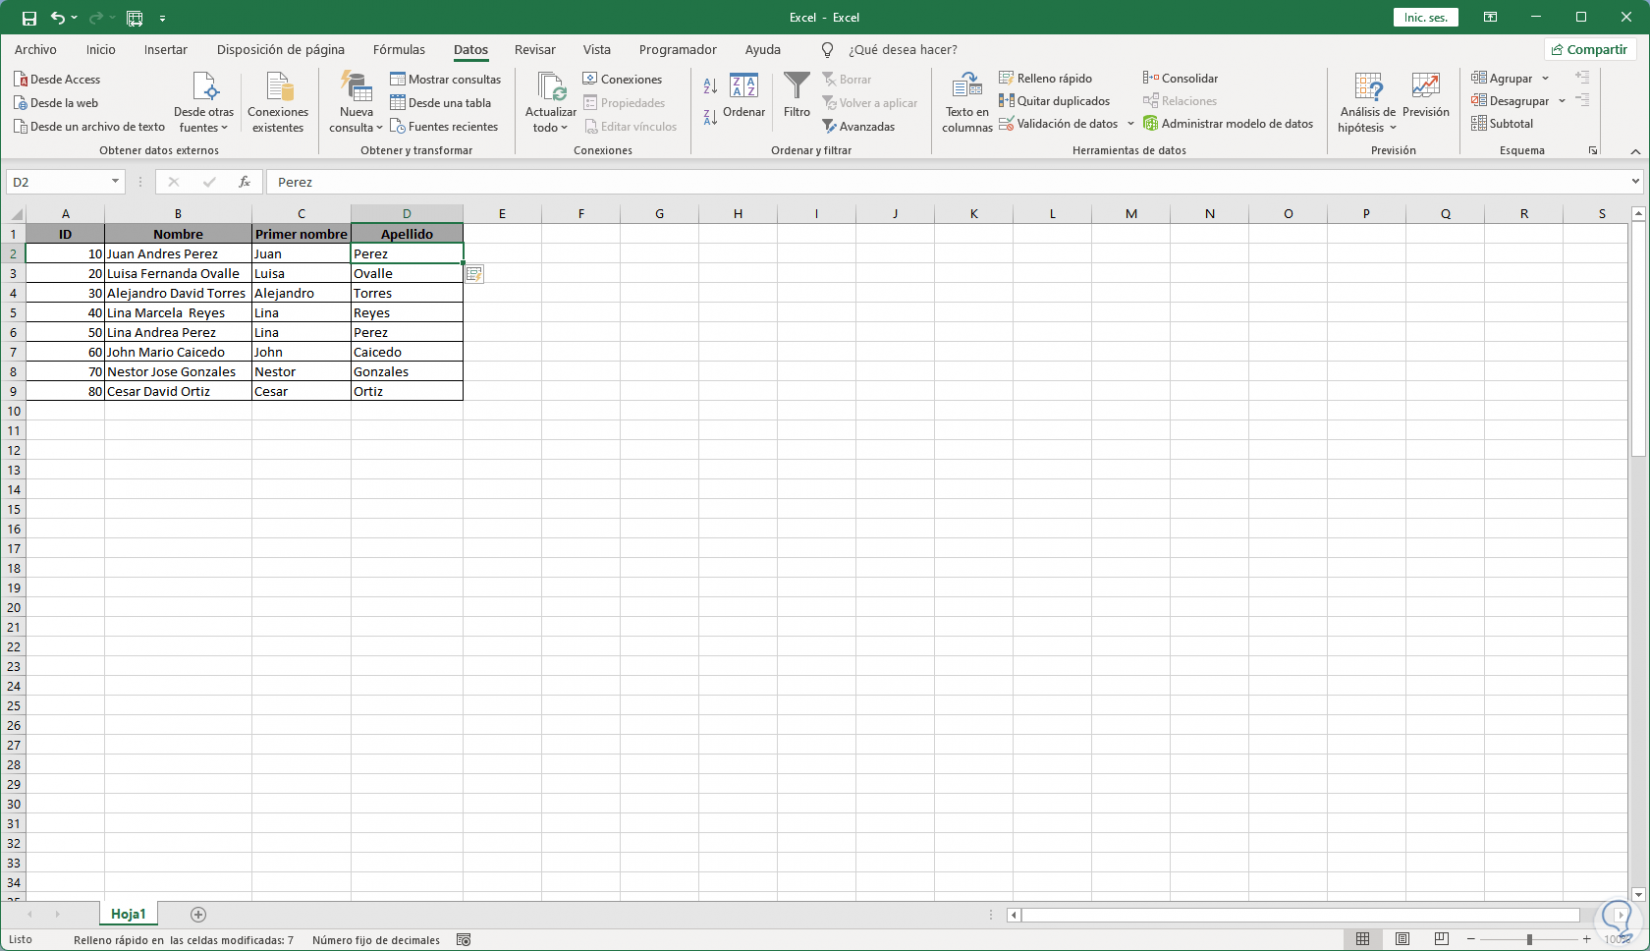Viewport: 1650px width, 951px height.
Task: Switch to Page Layout view
Action: coord(1403,940)
